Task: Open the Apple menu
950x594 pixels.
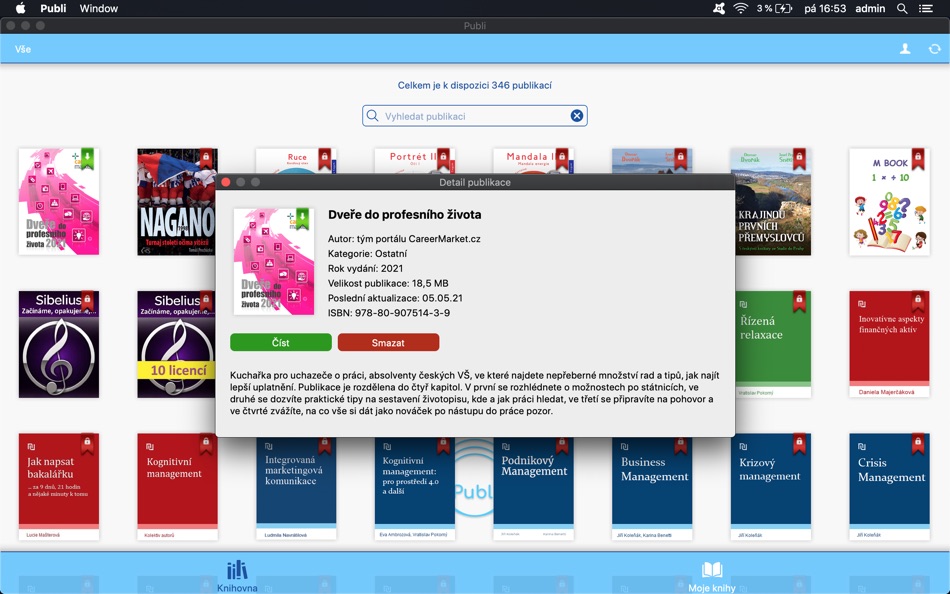Action: tap(21, 8)
